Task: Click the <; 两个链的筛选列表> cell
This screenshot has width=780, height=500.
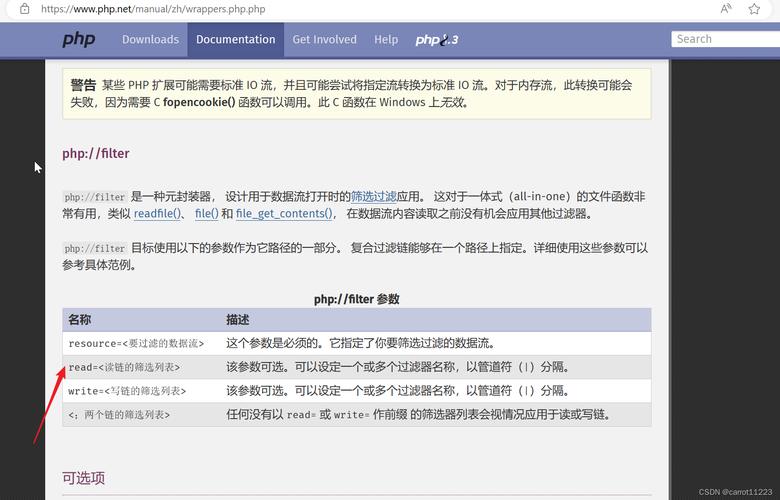Action: click(x=142, y=414)
